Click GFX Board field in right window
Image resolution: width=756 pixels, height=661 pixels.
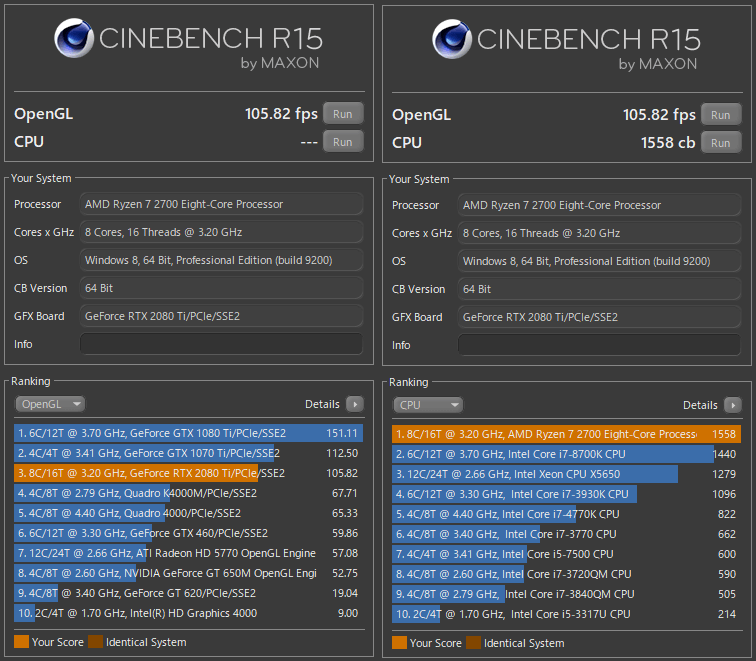coord(599,317)
